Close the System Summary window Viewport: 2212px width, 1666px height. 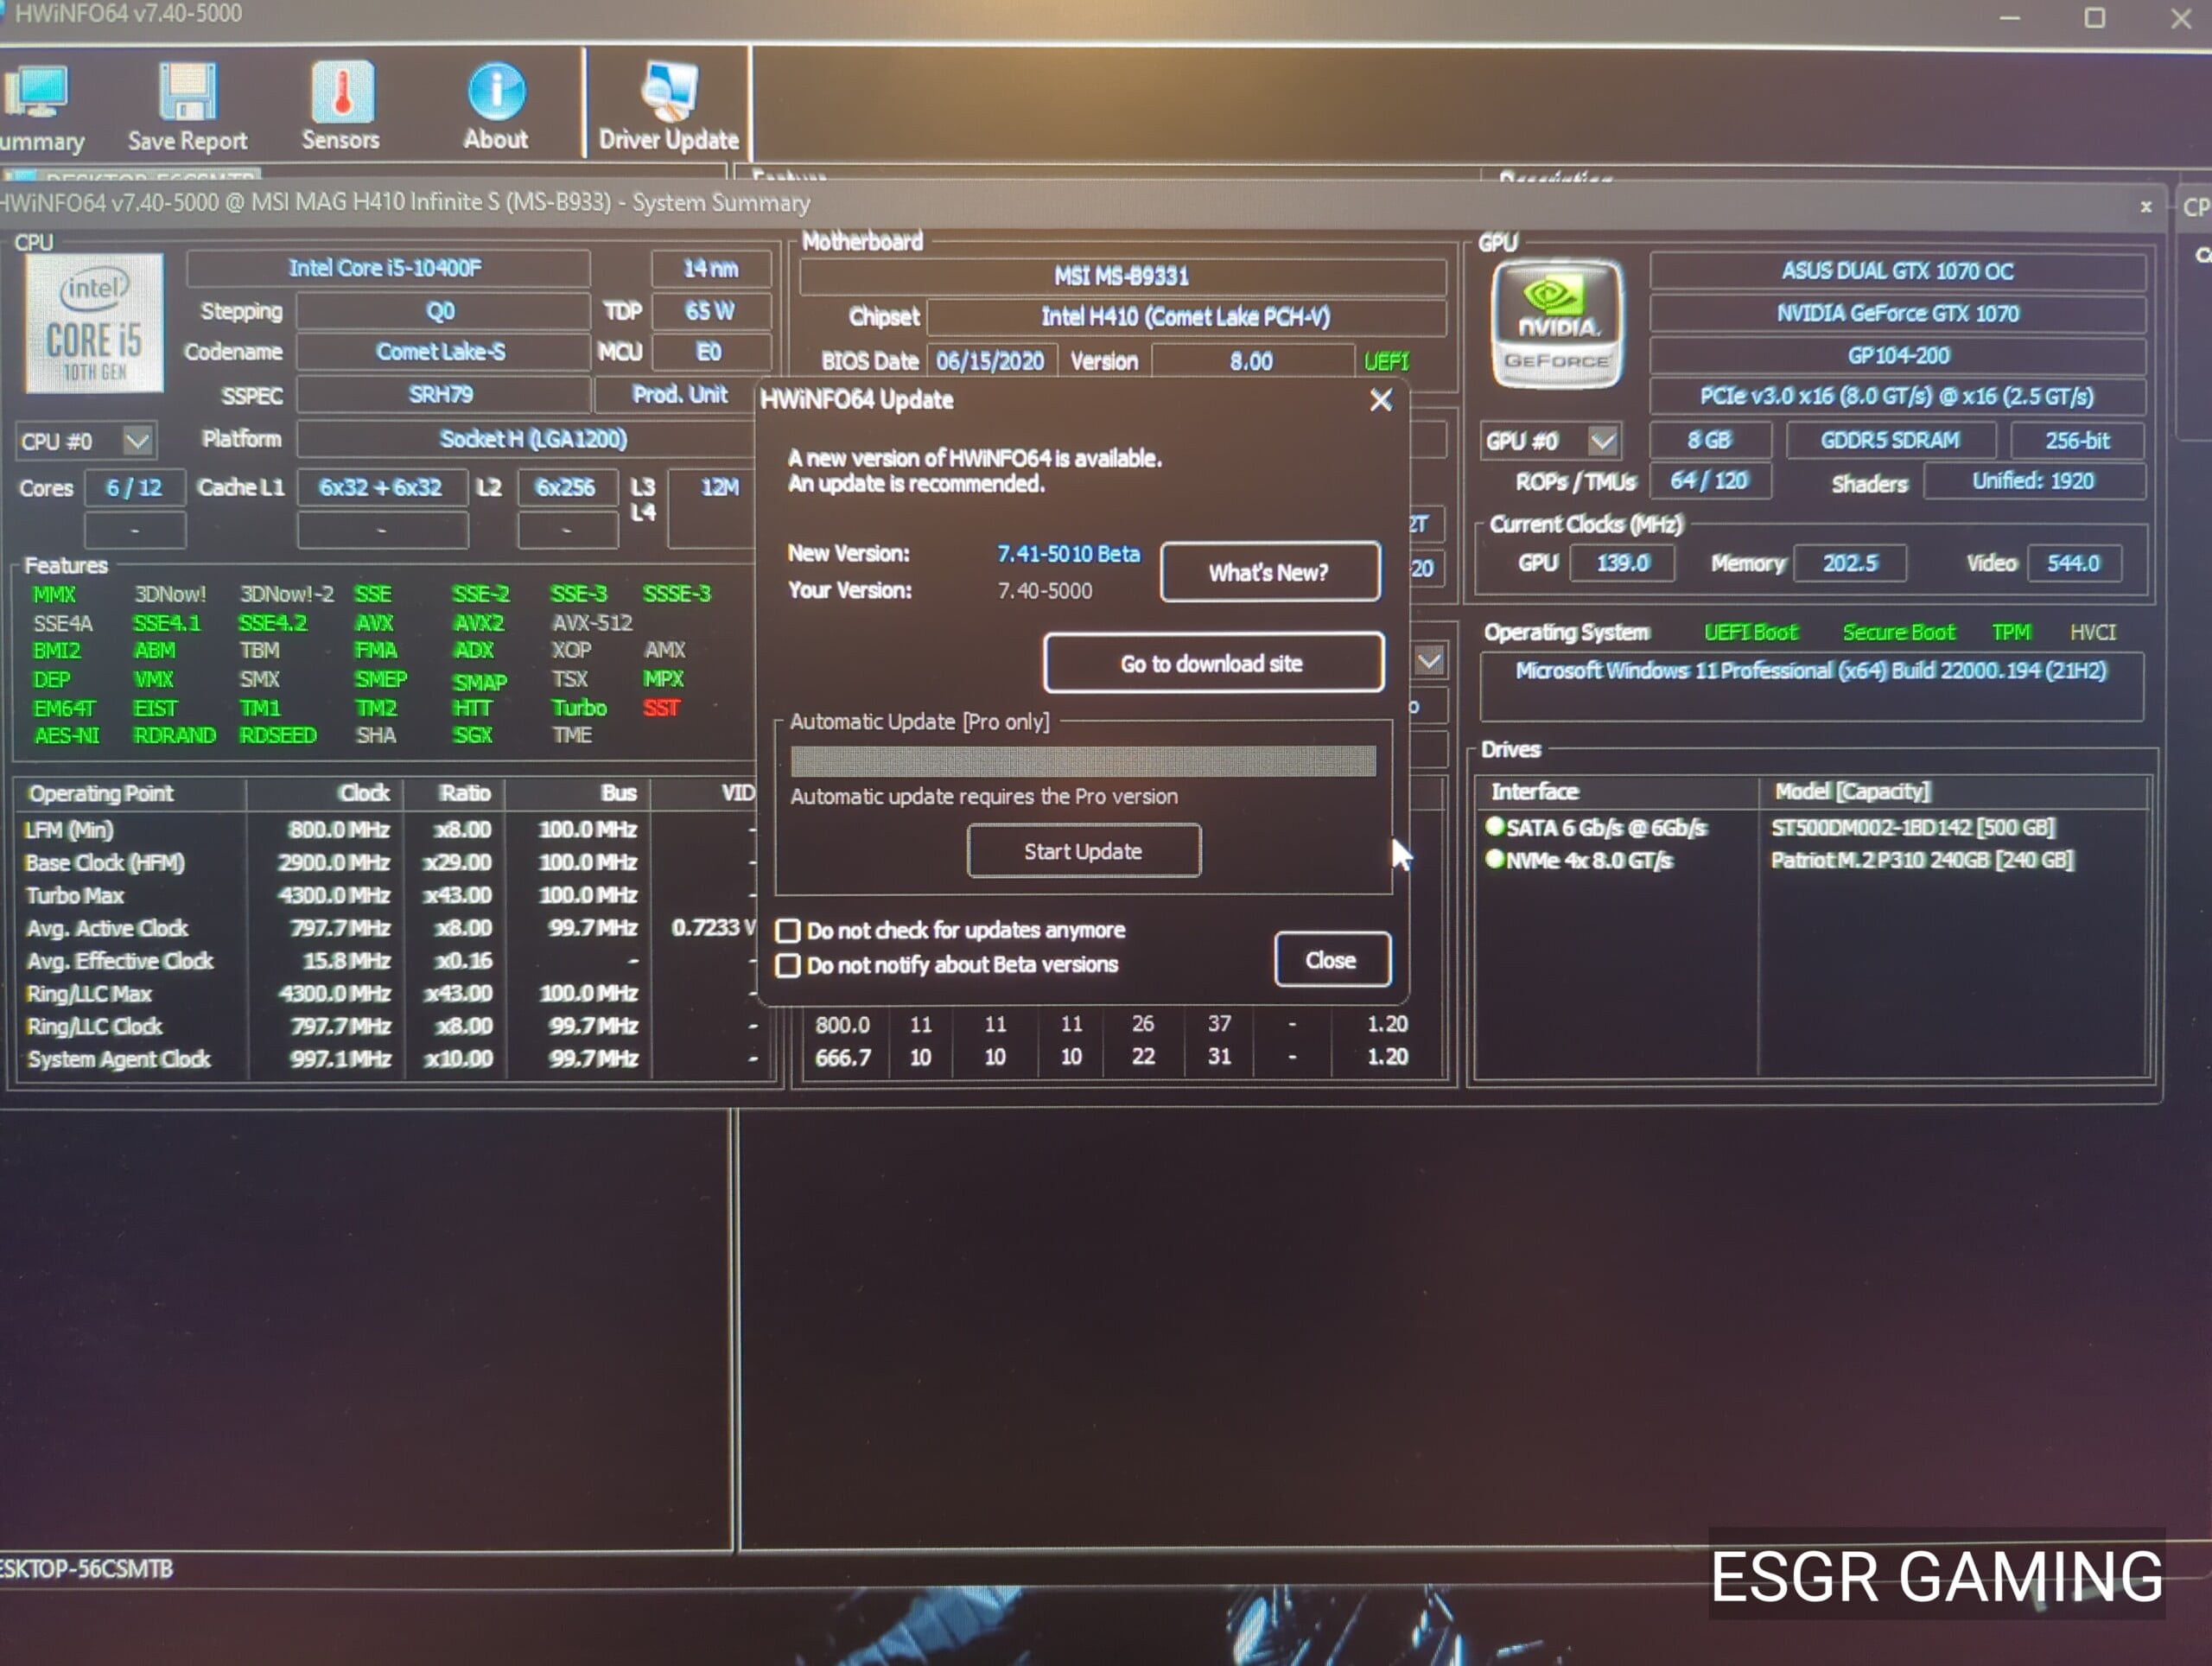[x=2145, y=207]
